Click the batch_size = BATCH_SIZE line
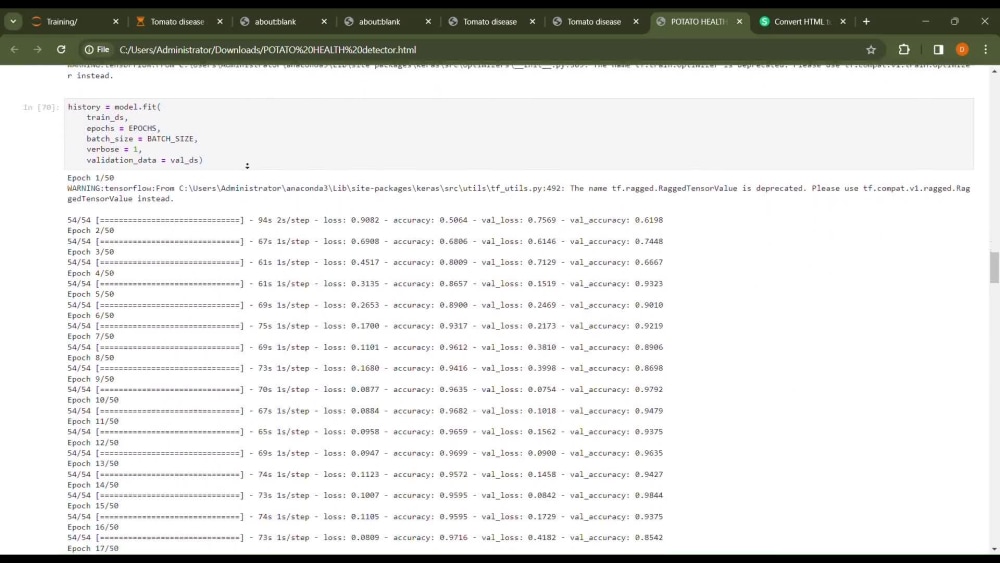 [142, 138]
